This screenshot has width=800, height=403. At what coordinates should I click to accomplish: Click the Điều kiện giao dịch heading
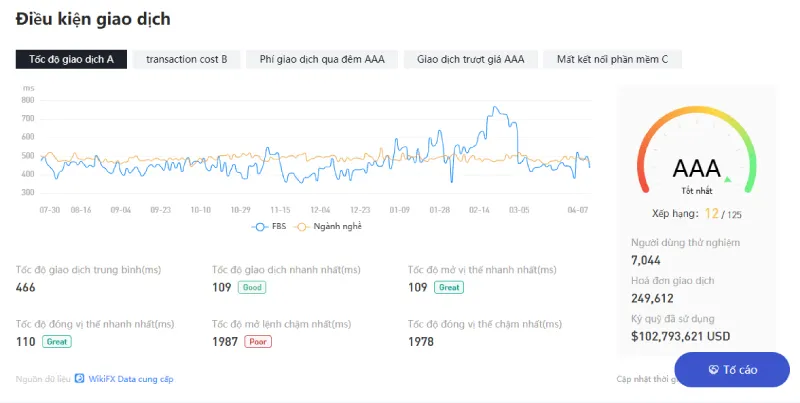[93, 19]
